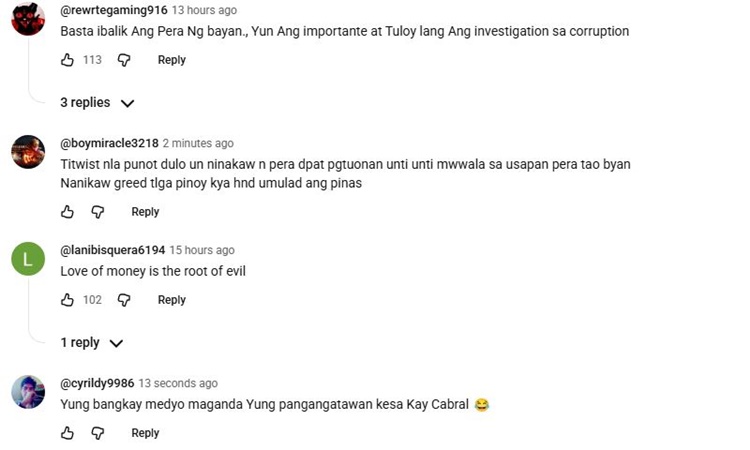750x450 pixels.
Task: Expand the 3 replies thread
Action: coord(97,103)
